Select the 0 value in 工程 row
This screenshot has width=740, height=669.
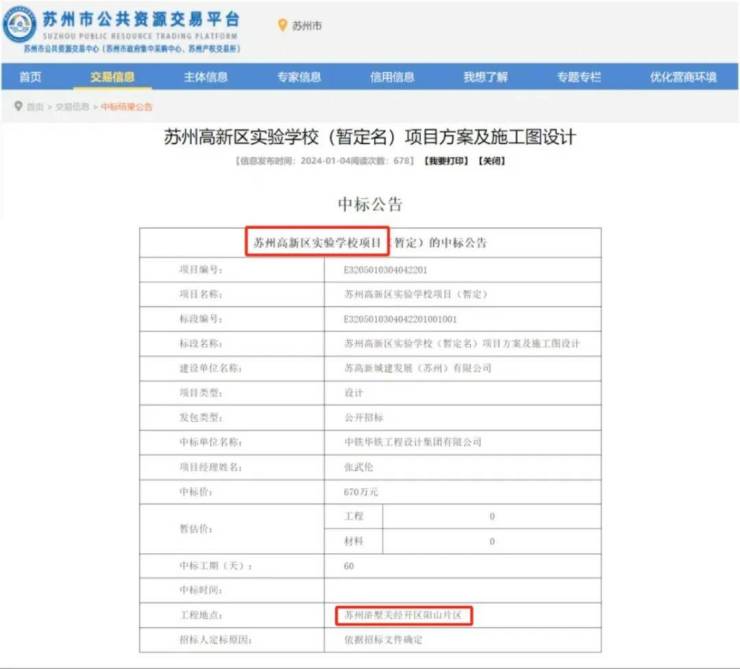tap(492, 516)
